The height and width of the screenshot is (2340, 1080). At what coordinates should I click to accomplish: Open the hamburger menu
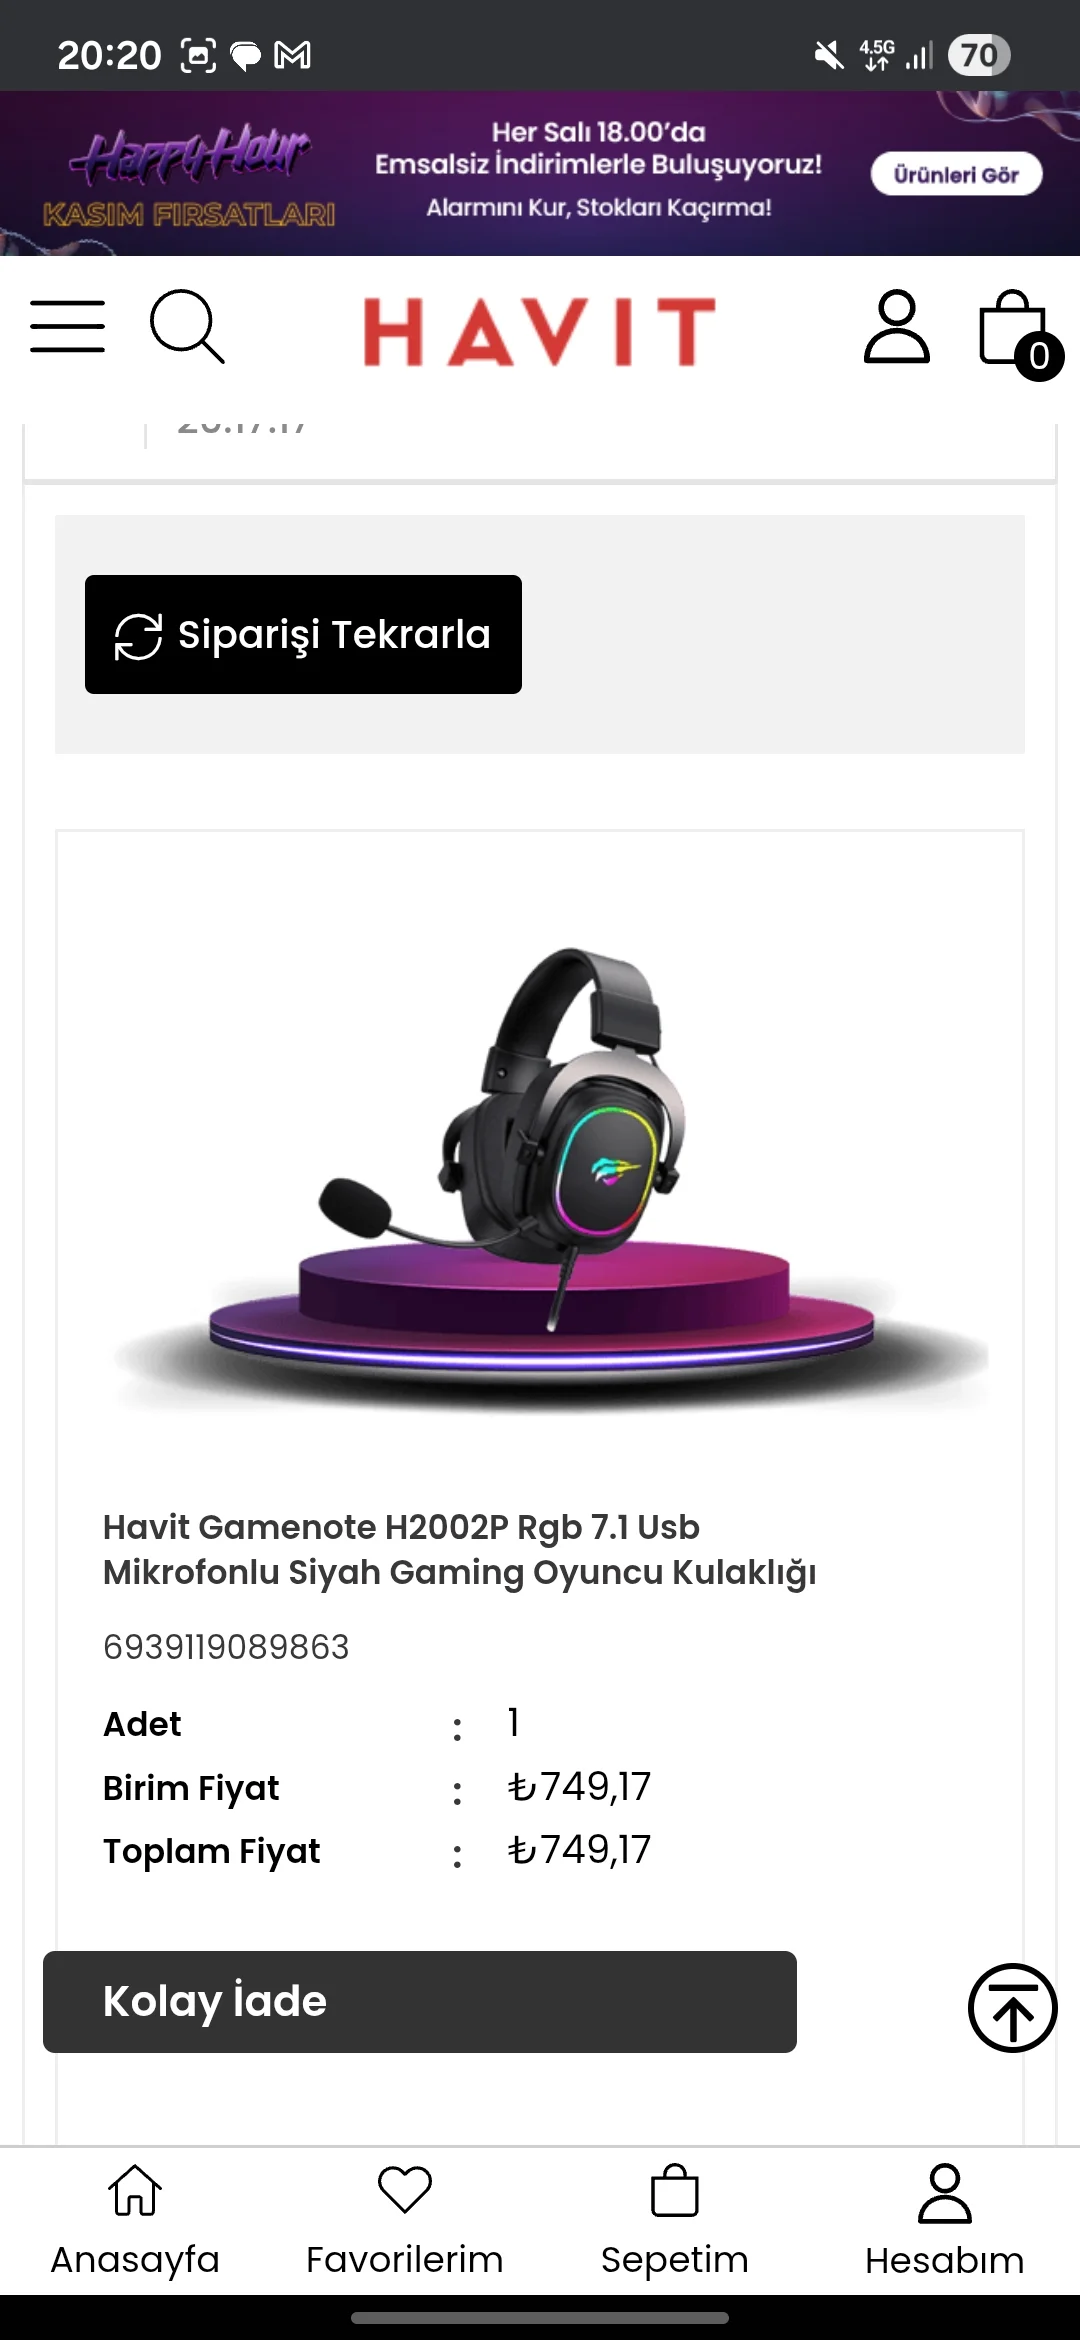(67, 326)
